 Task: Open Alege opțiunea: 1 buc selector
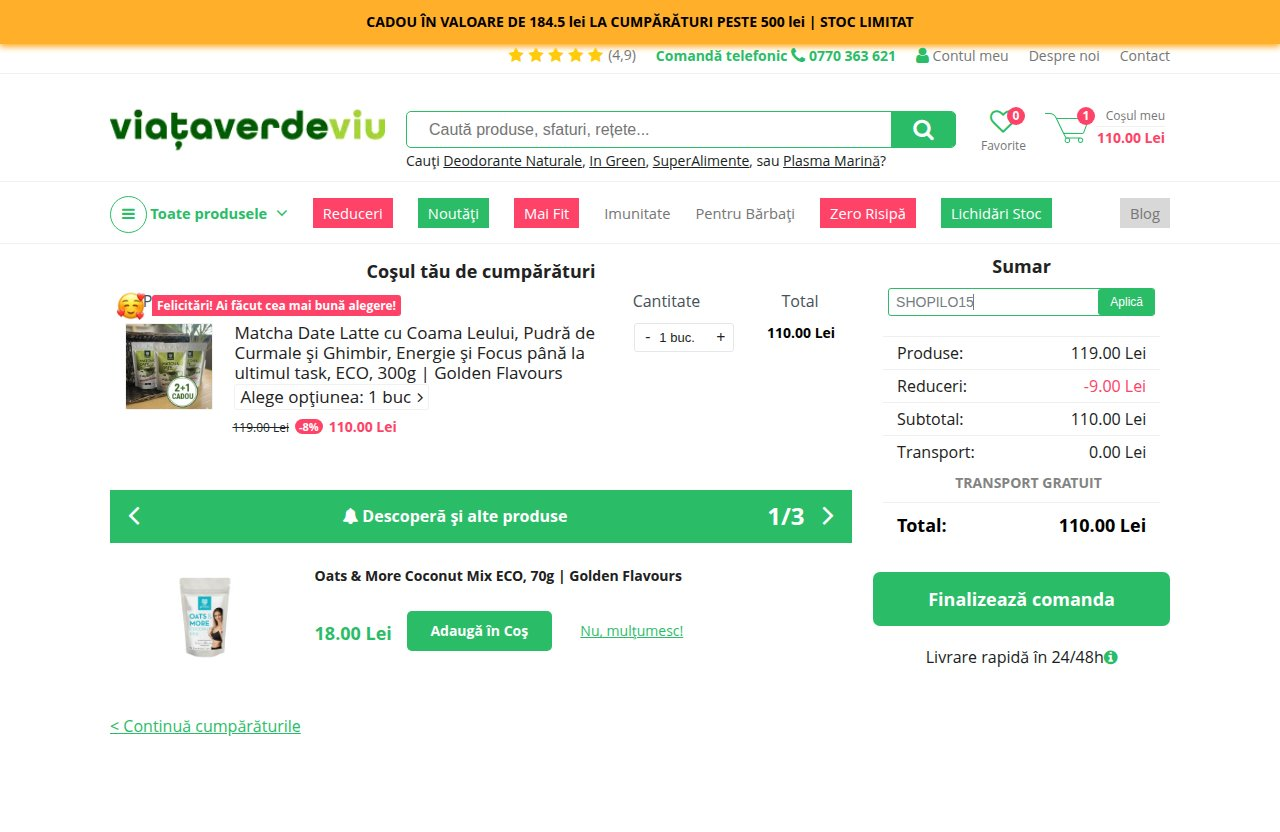coord(332,397)
